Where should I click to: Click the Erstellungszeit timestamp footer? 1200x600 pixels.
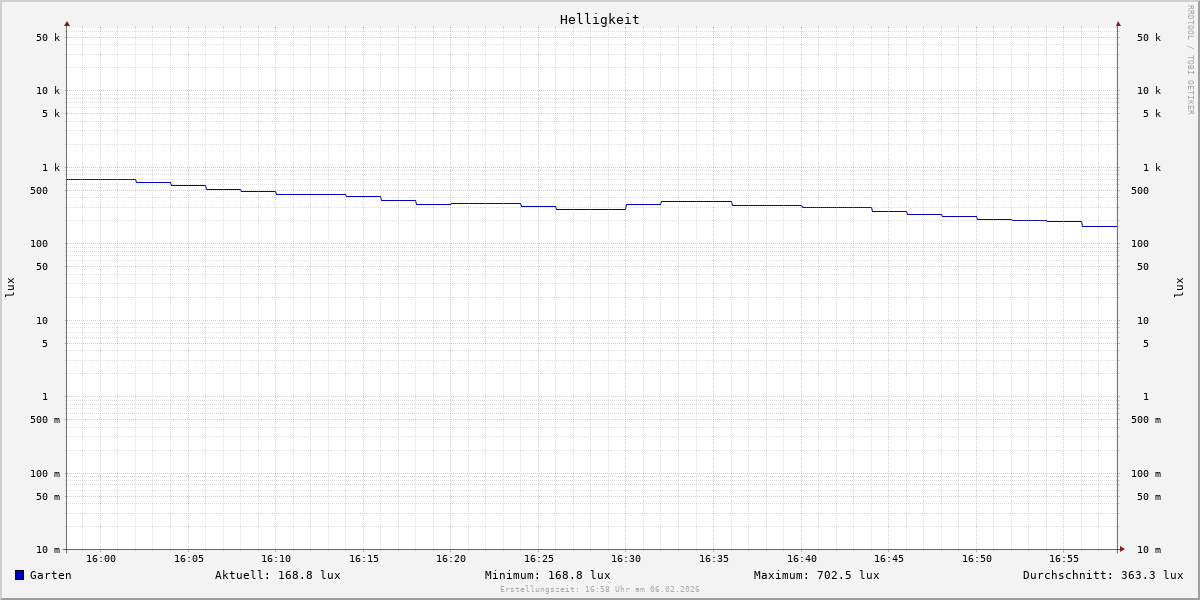click(x=600, y=590)
